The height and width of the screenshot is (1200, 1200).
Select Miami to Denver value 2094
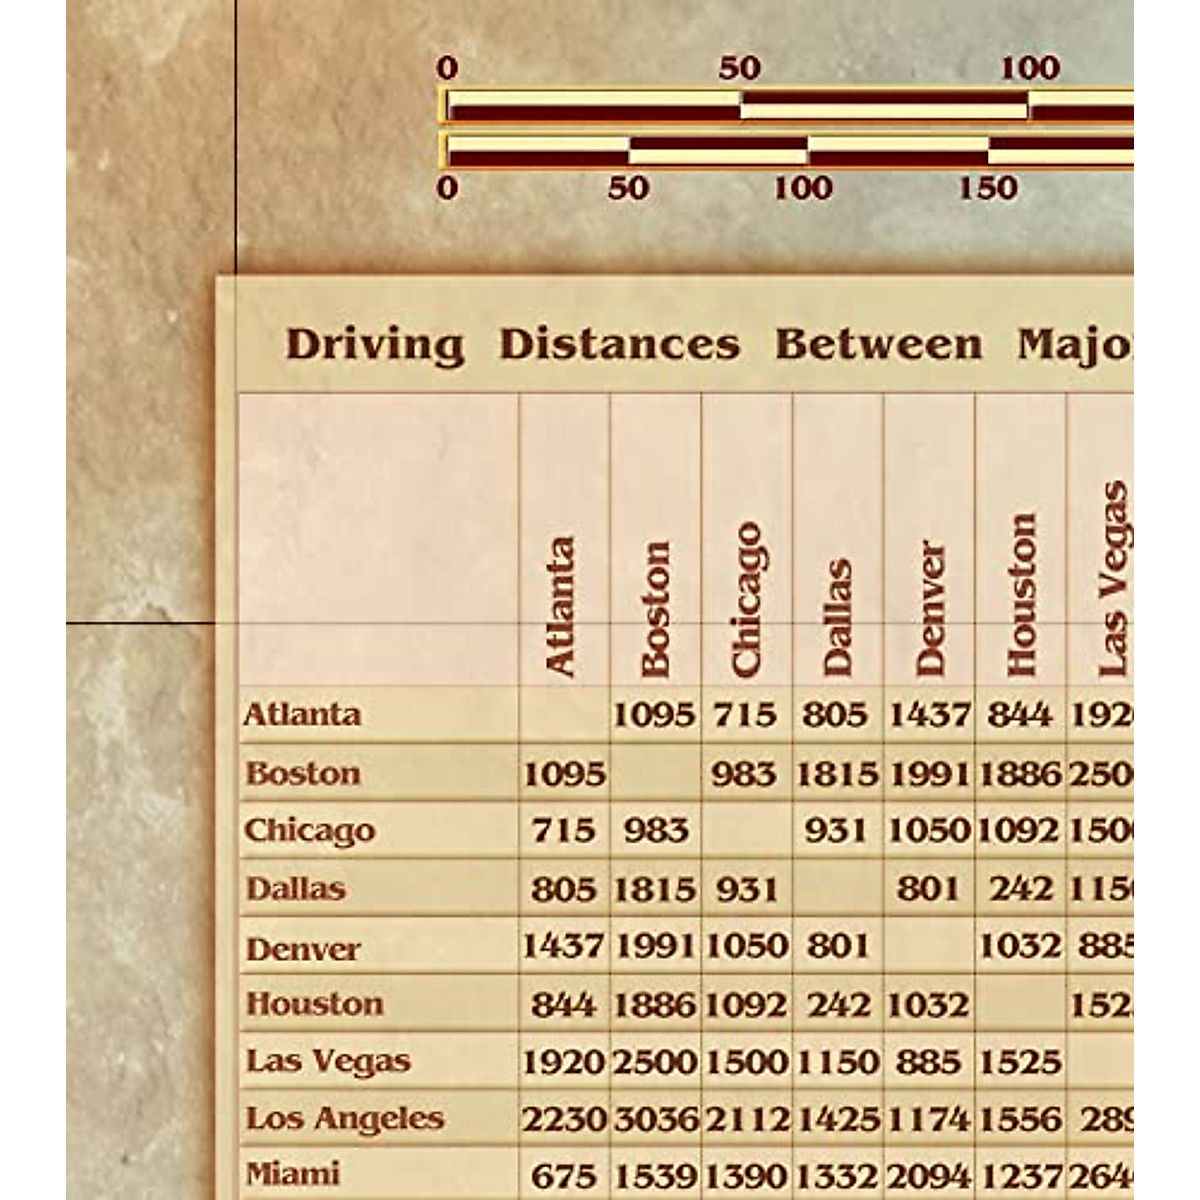(x=929, y=1177)
